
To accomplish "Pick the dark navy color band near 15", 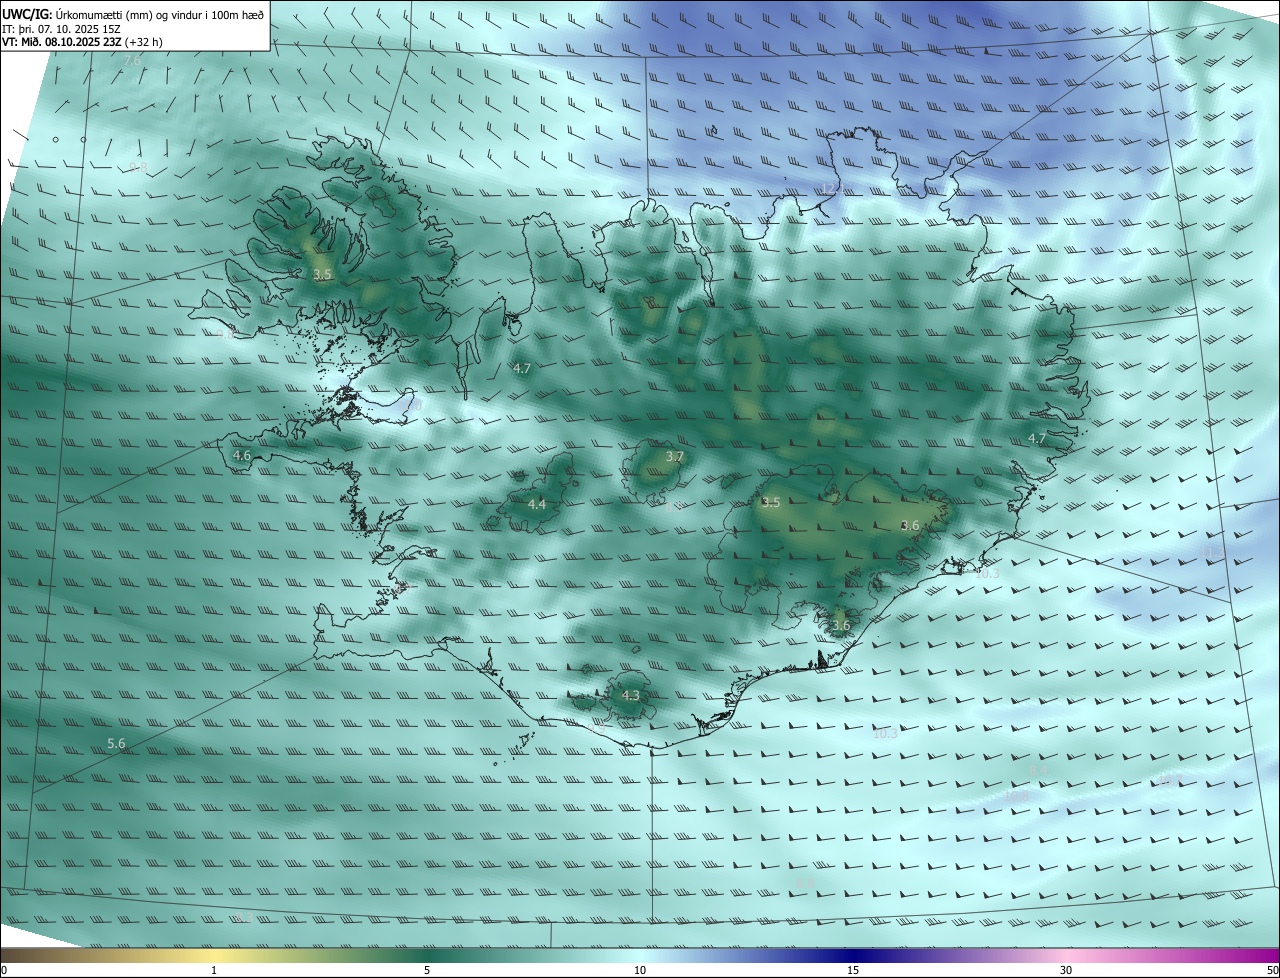I will tap(853, 955).
